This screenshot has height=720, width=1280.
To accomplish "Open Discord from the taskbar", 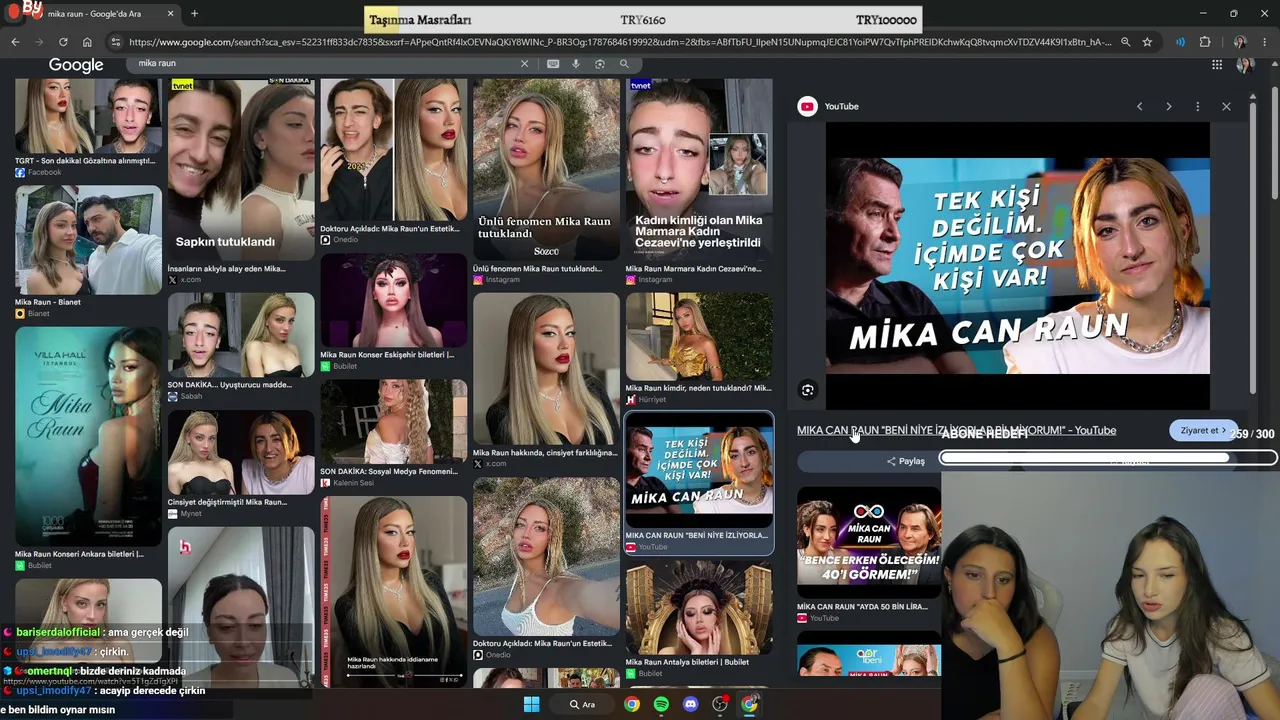I will click(690, 704).
